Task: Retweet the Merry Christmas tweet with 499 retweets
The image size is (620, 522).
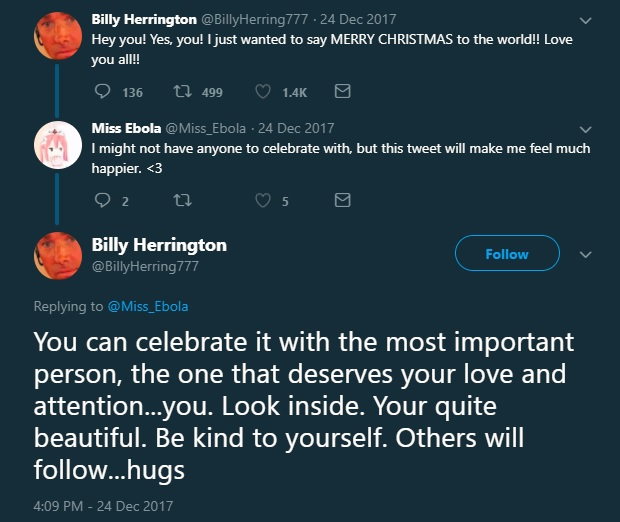Action: (183, 91)
